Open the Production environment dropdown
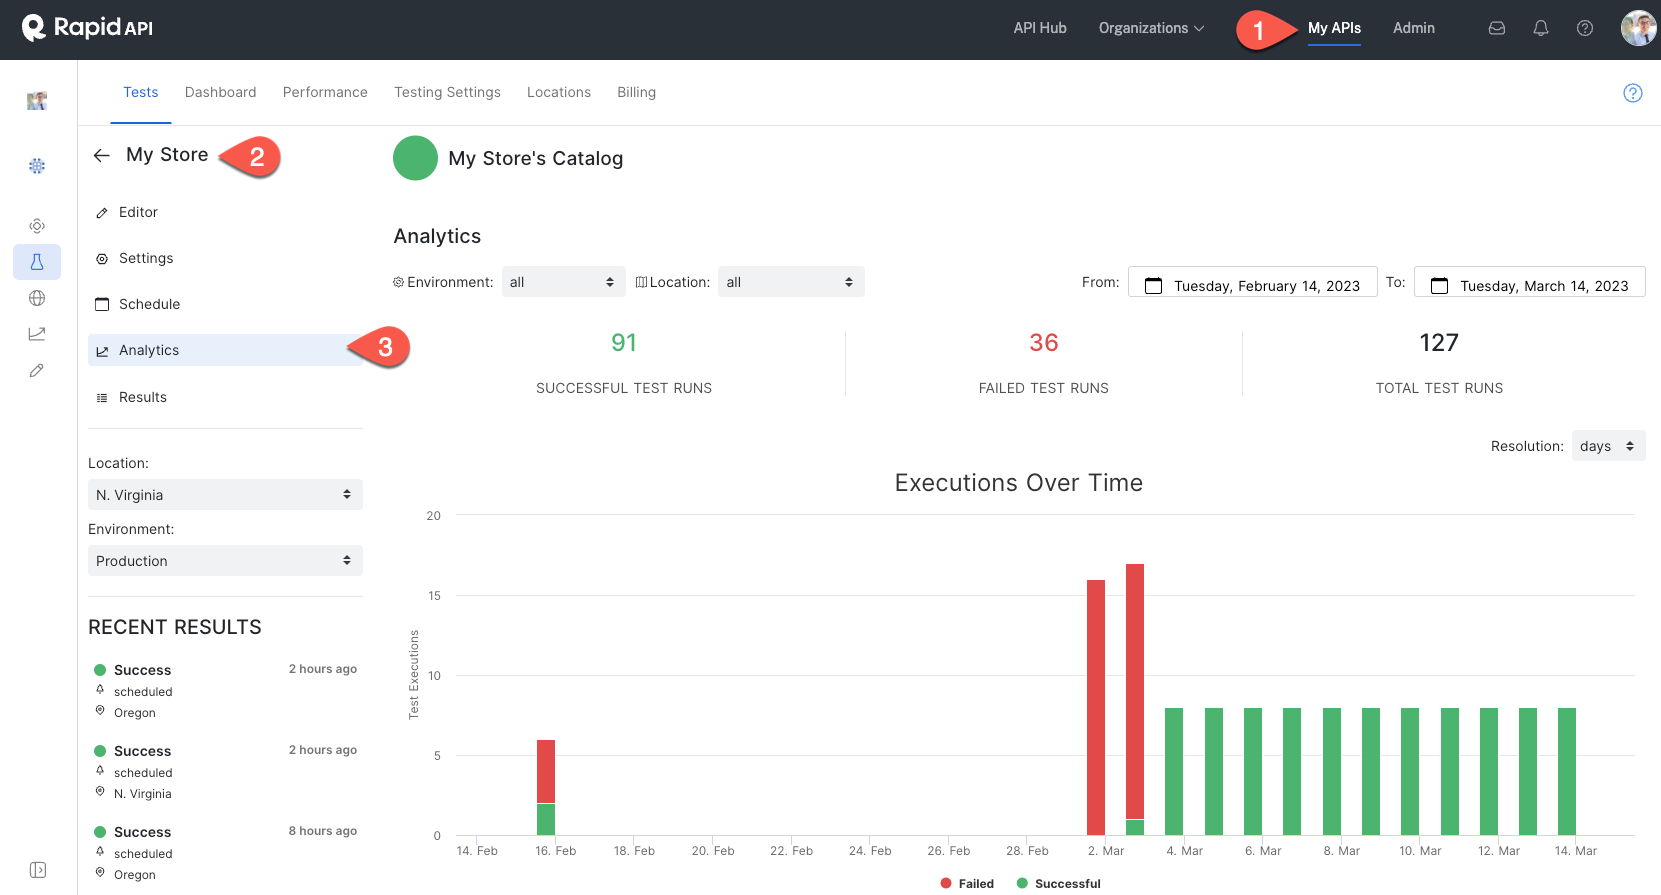 point(225,561)
